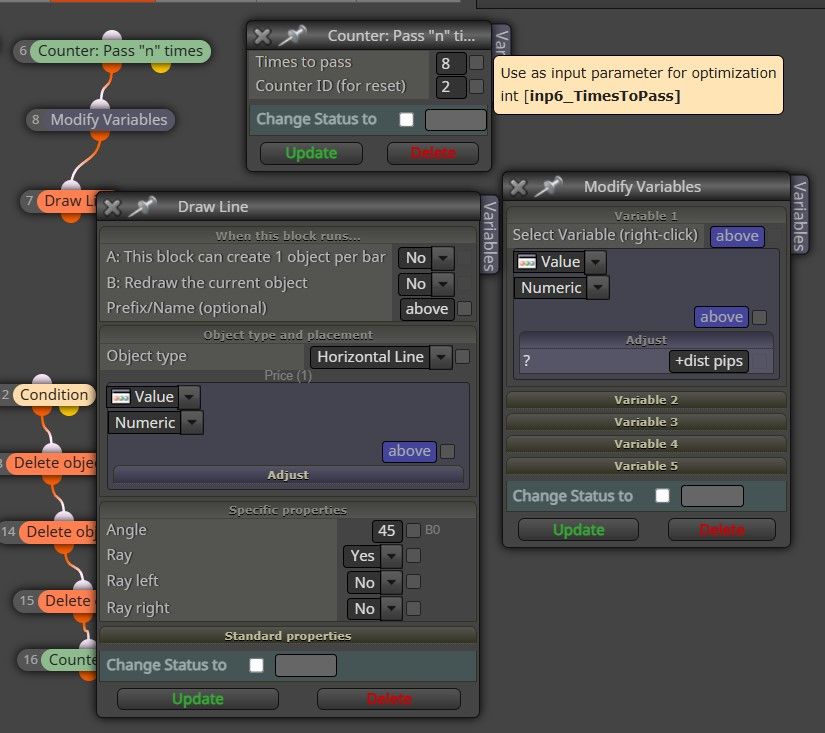Tick the checkbox beside Object type

(462, 357)
